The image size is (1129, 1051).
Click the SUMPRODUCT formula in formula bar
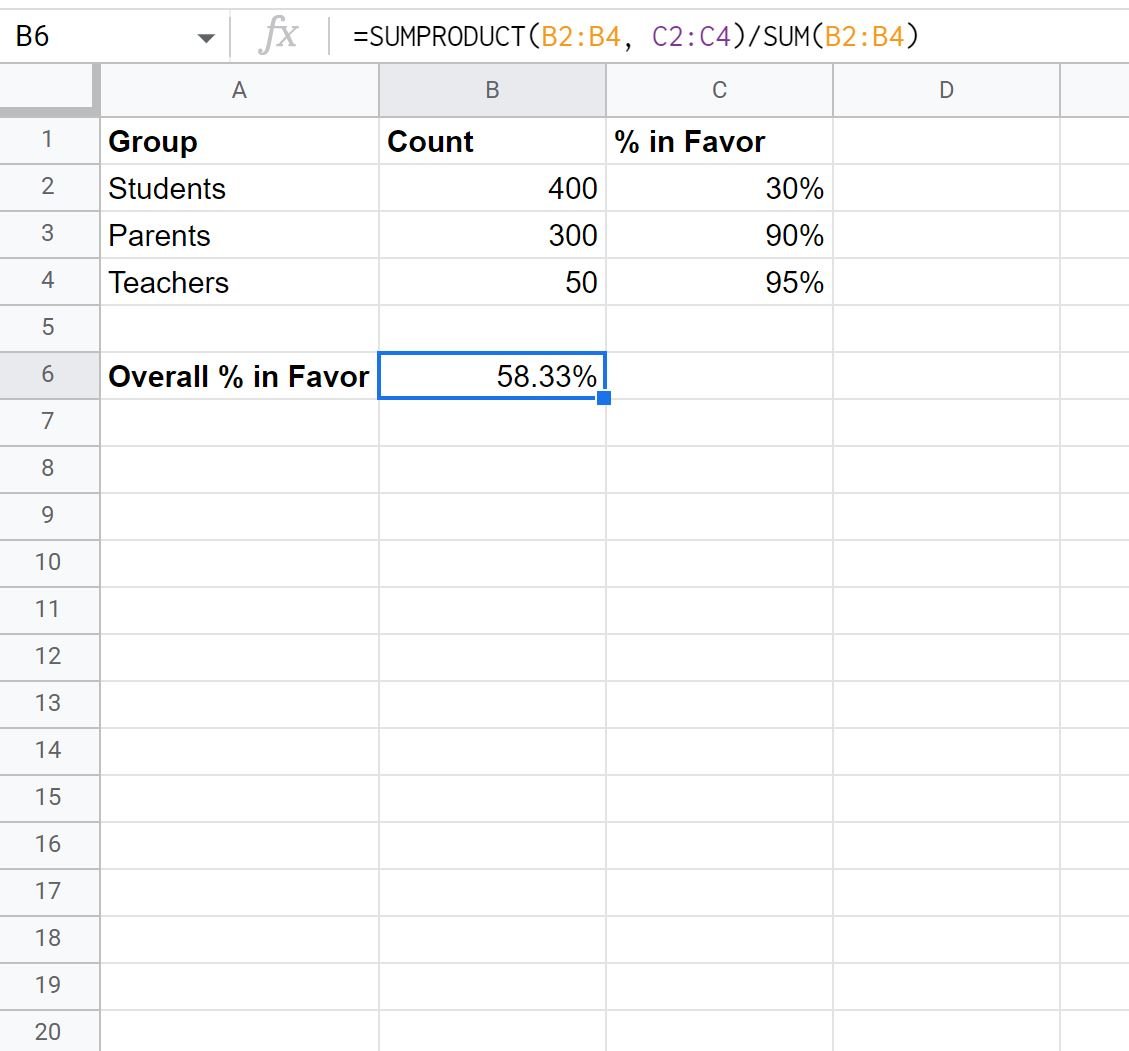click(x=636, y=36)
